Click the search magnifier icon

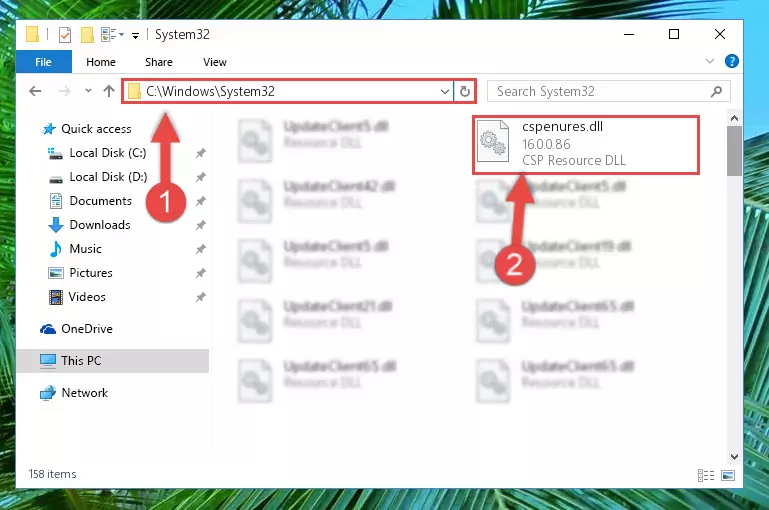click(x=717, y=91)
